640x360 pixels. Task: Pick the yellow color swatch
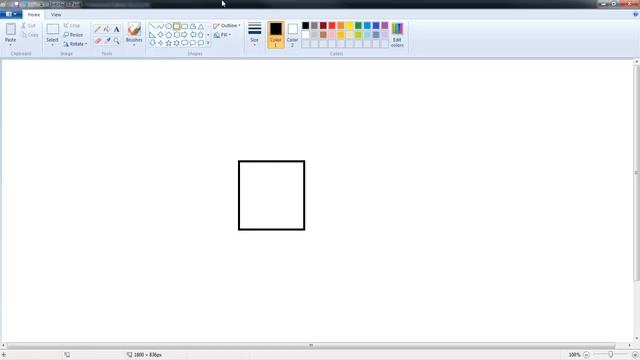click(x=349, y=26)
